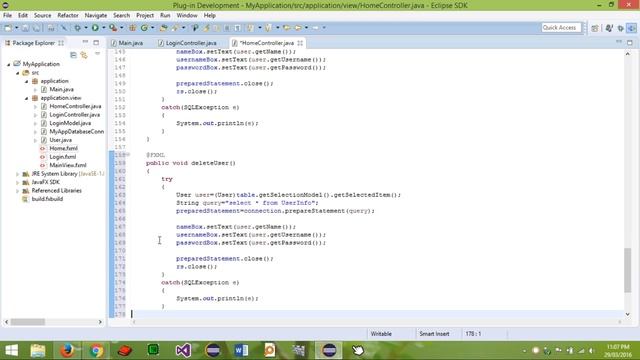Toggle Link with Editor in Package Explorer
This screenshot has width=640, height=360.
point(84,55)
